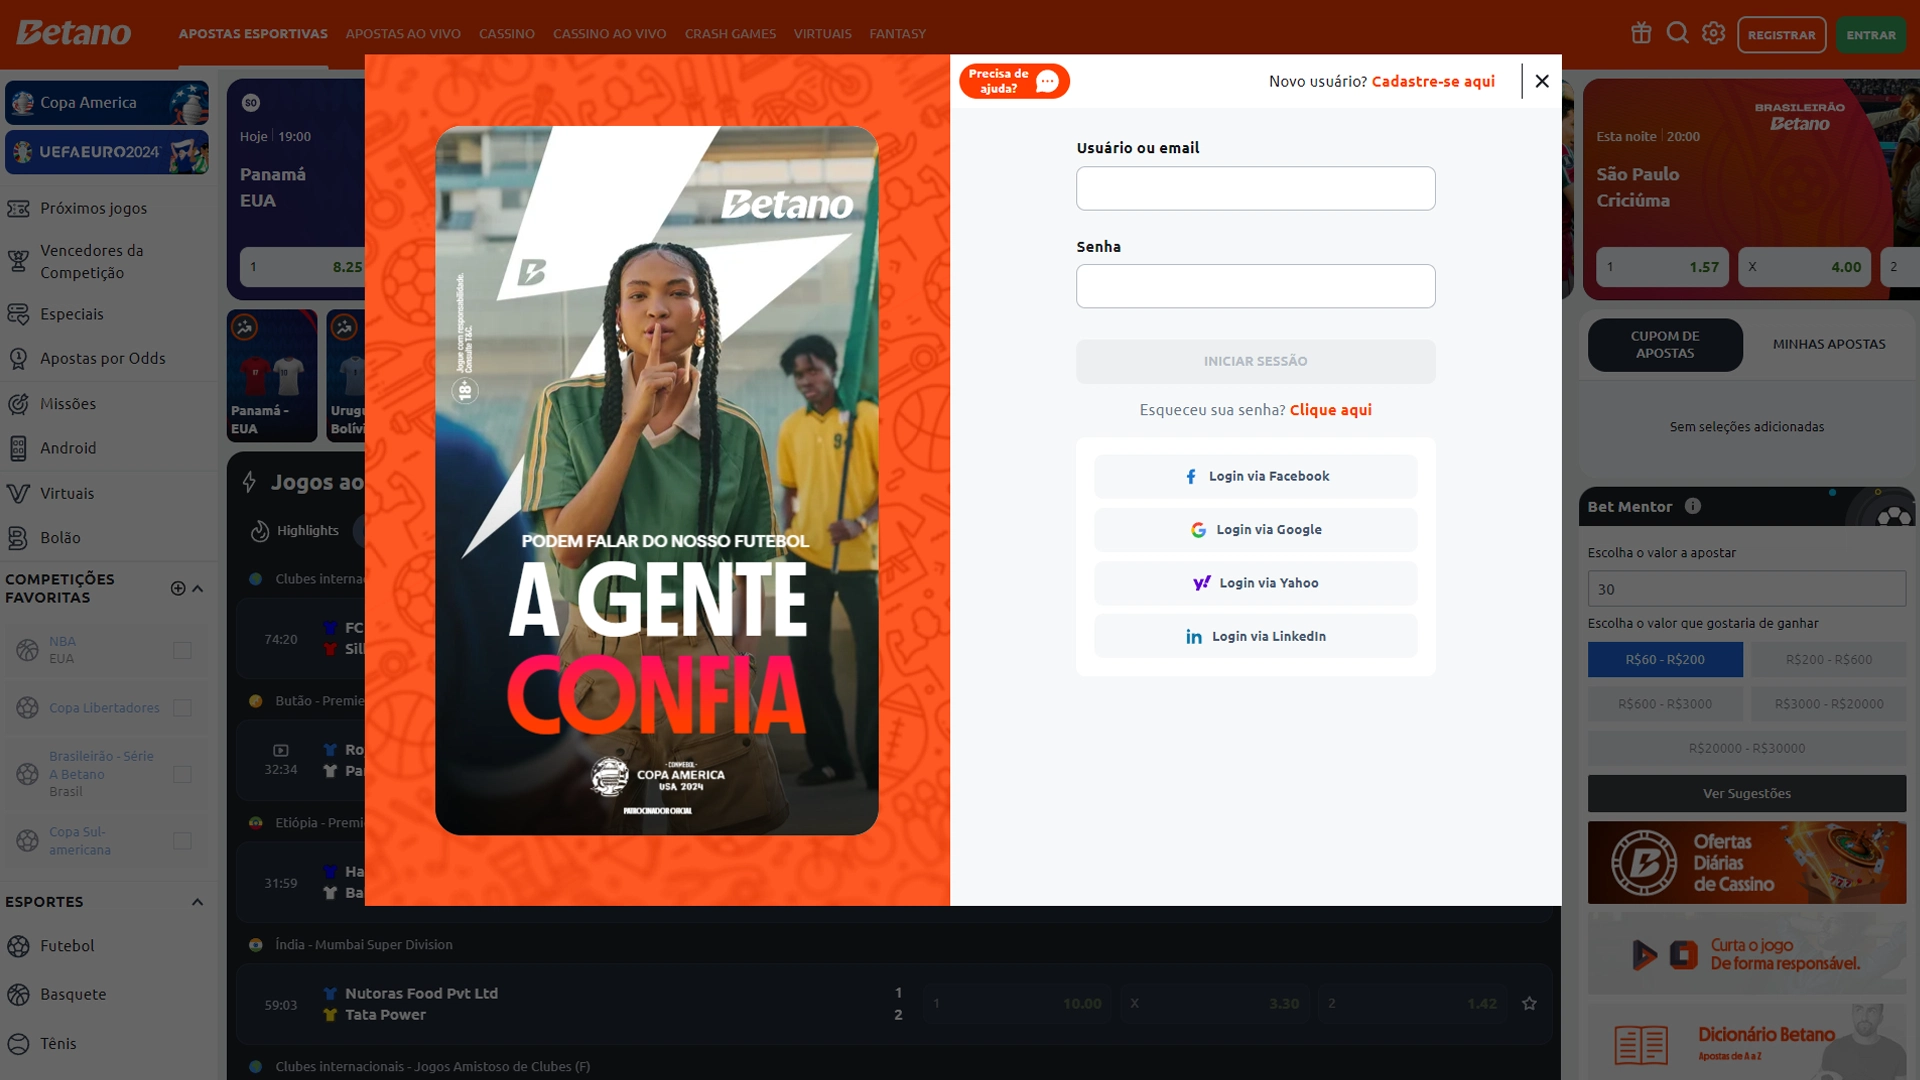Tick the Copa Sul-americana checkbox
Image resolution: width=1920 pixels, height=1080 pixels.
[x=182, y=841]
